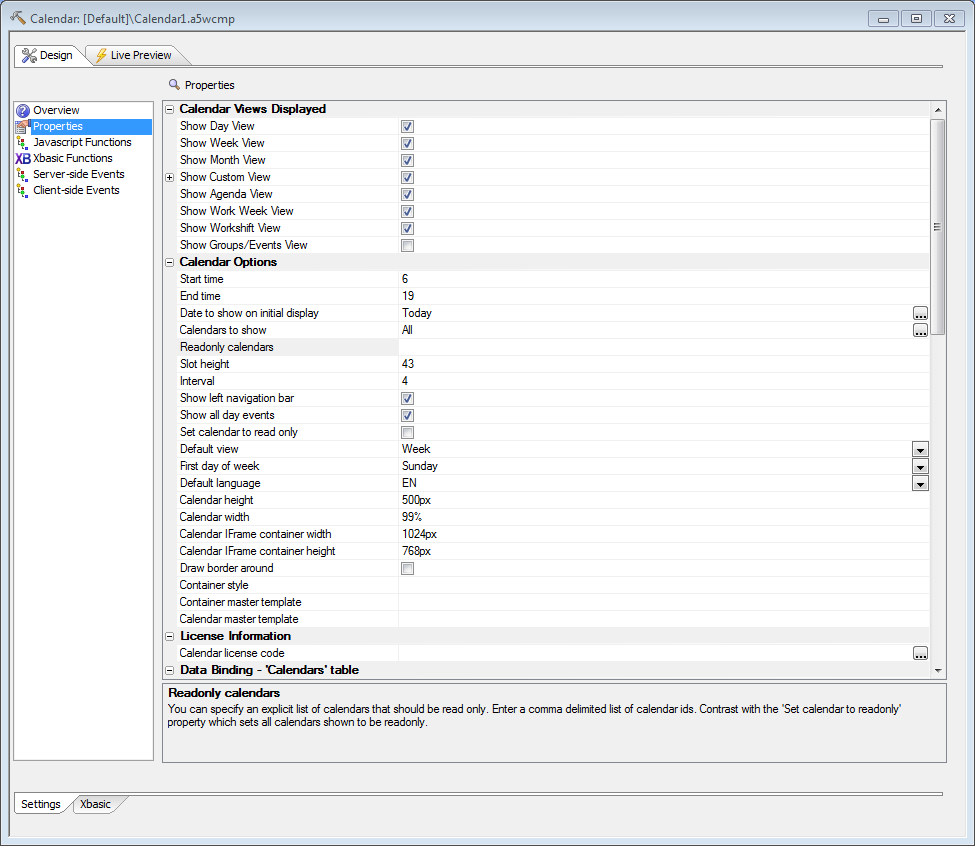Viewport: 975px width, 846px height.
Task: Open browse button for Calendars to show
Action: pos(920,330)
